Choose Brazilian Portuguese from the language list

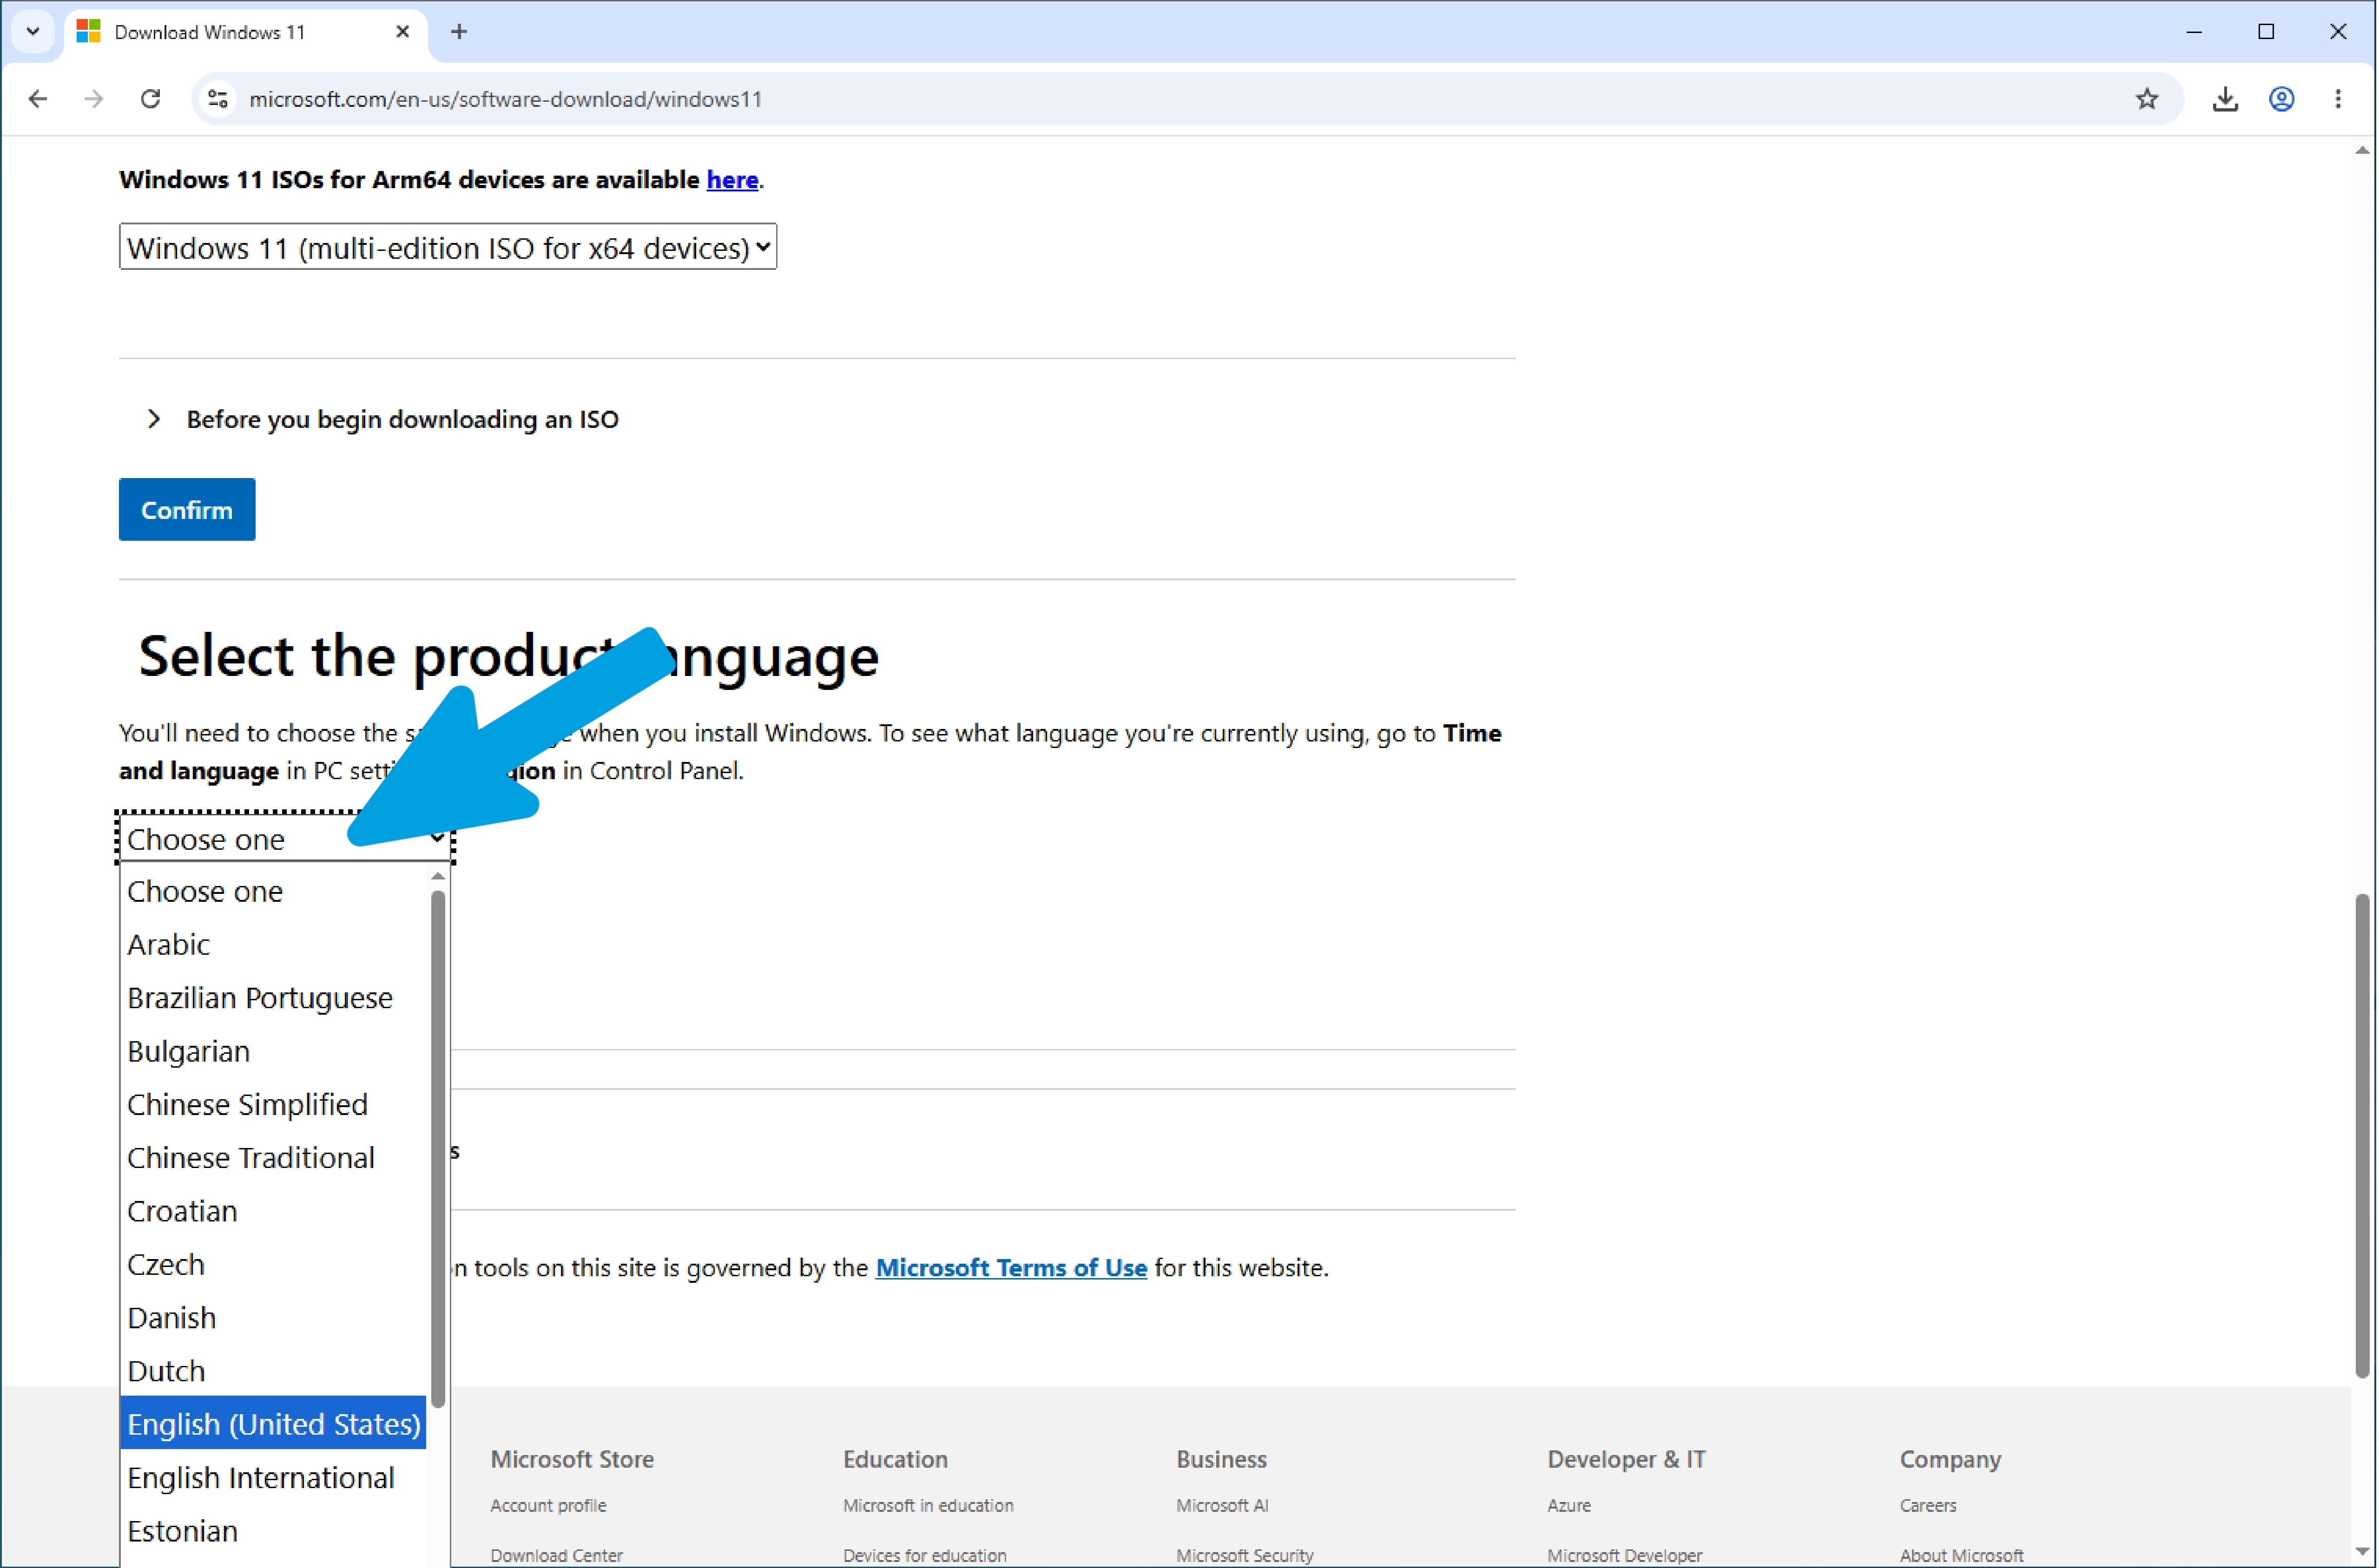point(273,997)
